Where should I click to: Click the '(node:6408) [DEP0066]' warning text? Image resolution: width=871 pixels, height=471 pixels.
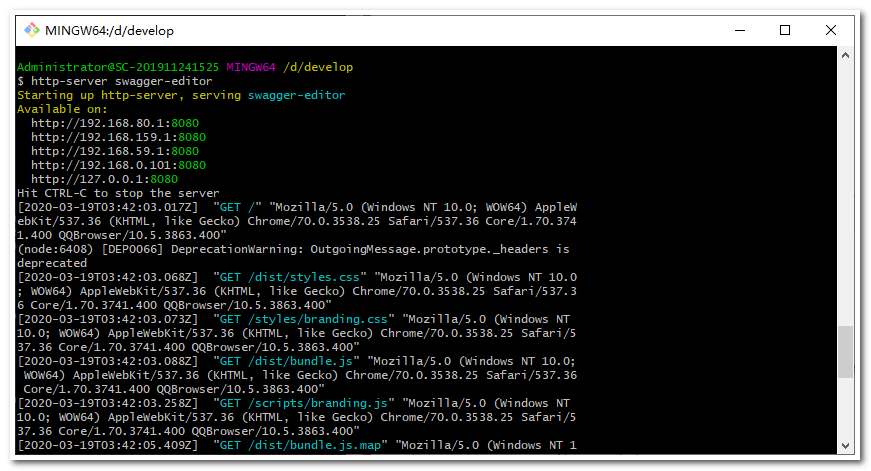pyautogui.click(x=90, y=249)
